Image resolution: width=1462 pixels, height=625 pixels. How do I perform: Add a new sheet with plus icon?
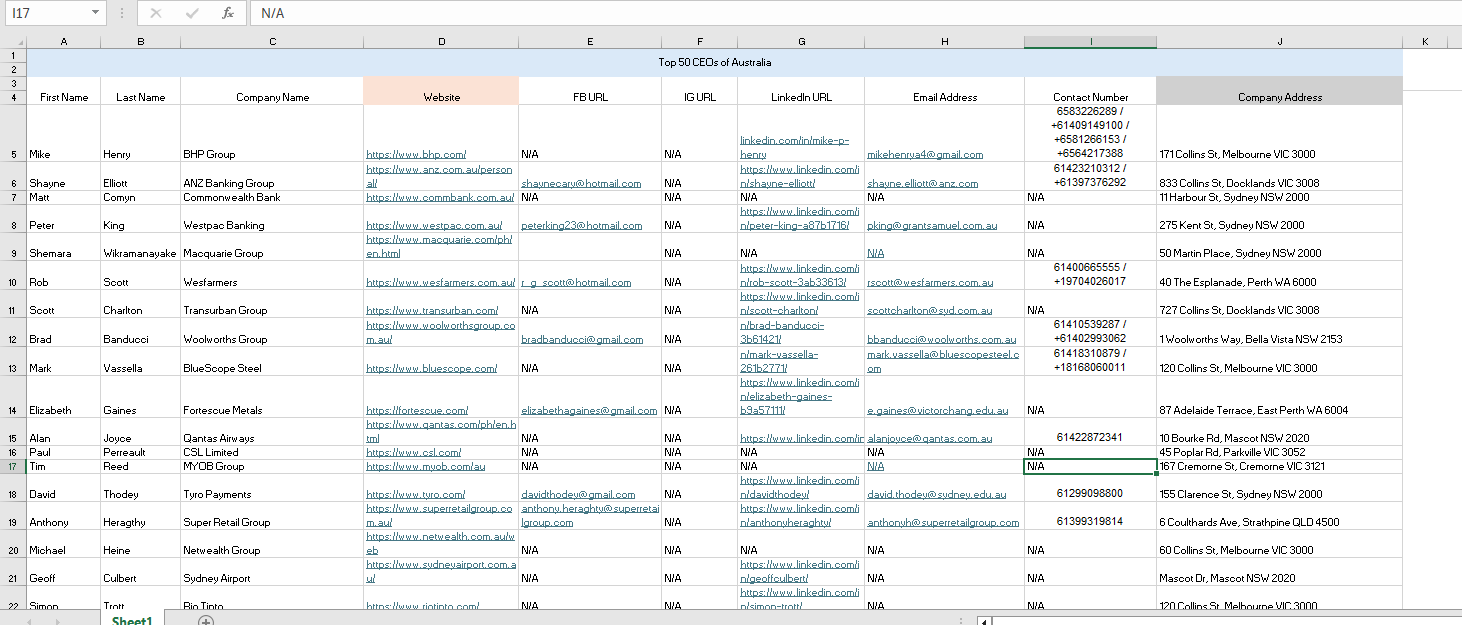(x=206, y=621)
